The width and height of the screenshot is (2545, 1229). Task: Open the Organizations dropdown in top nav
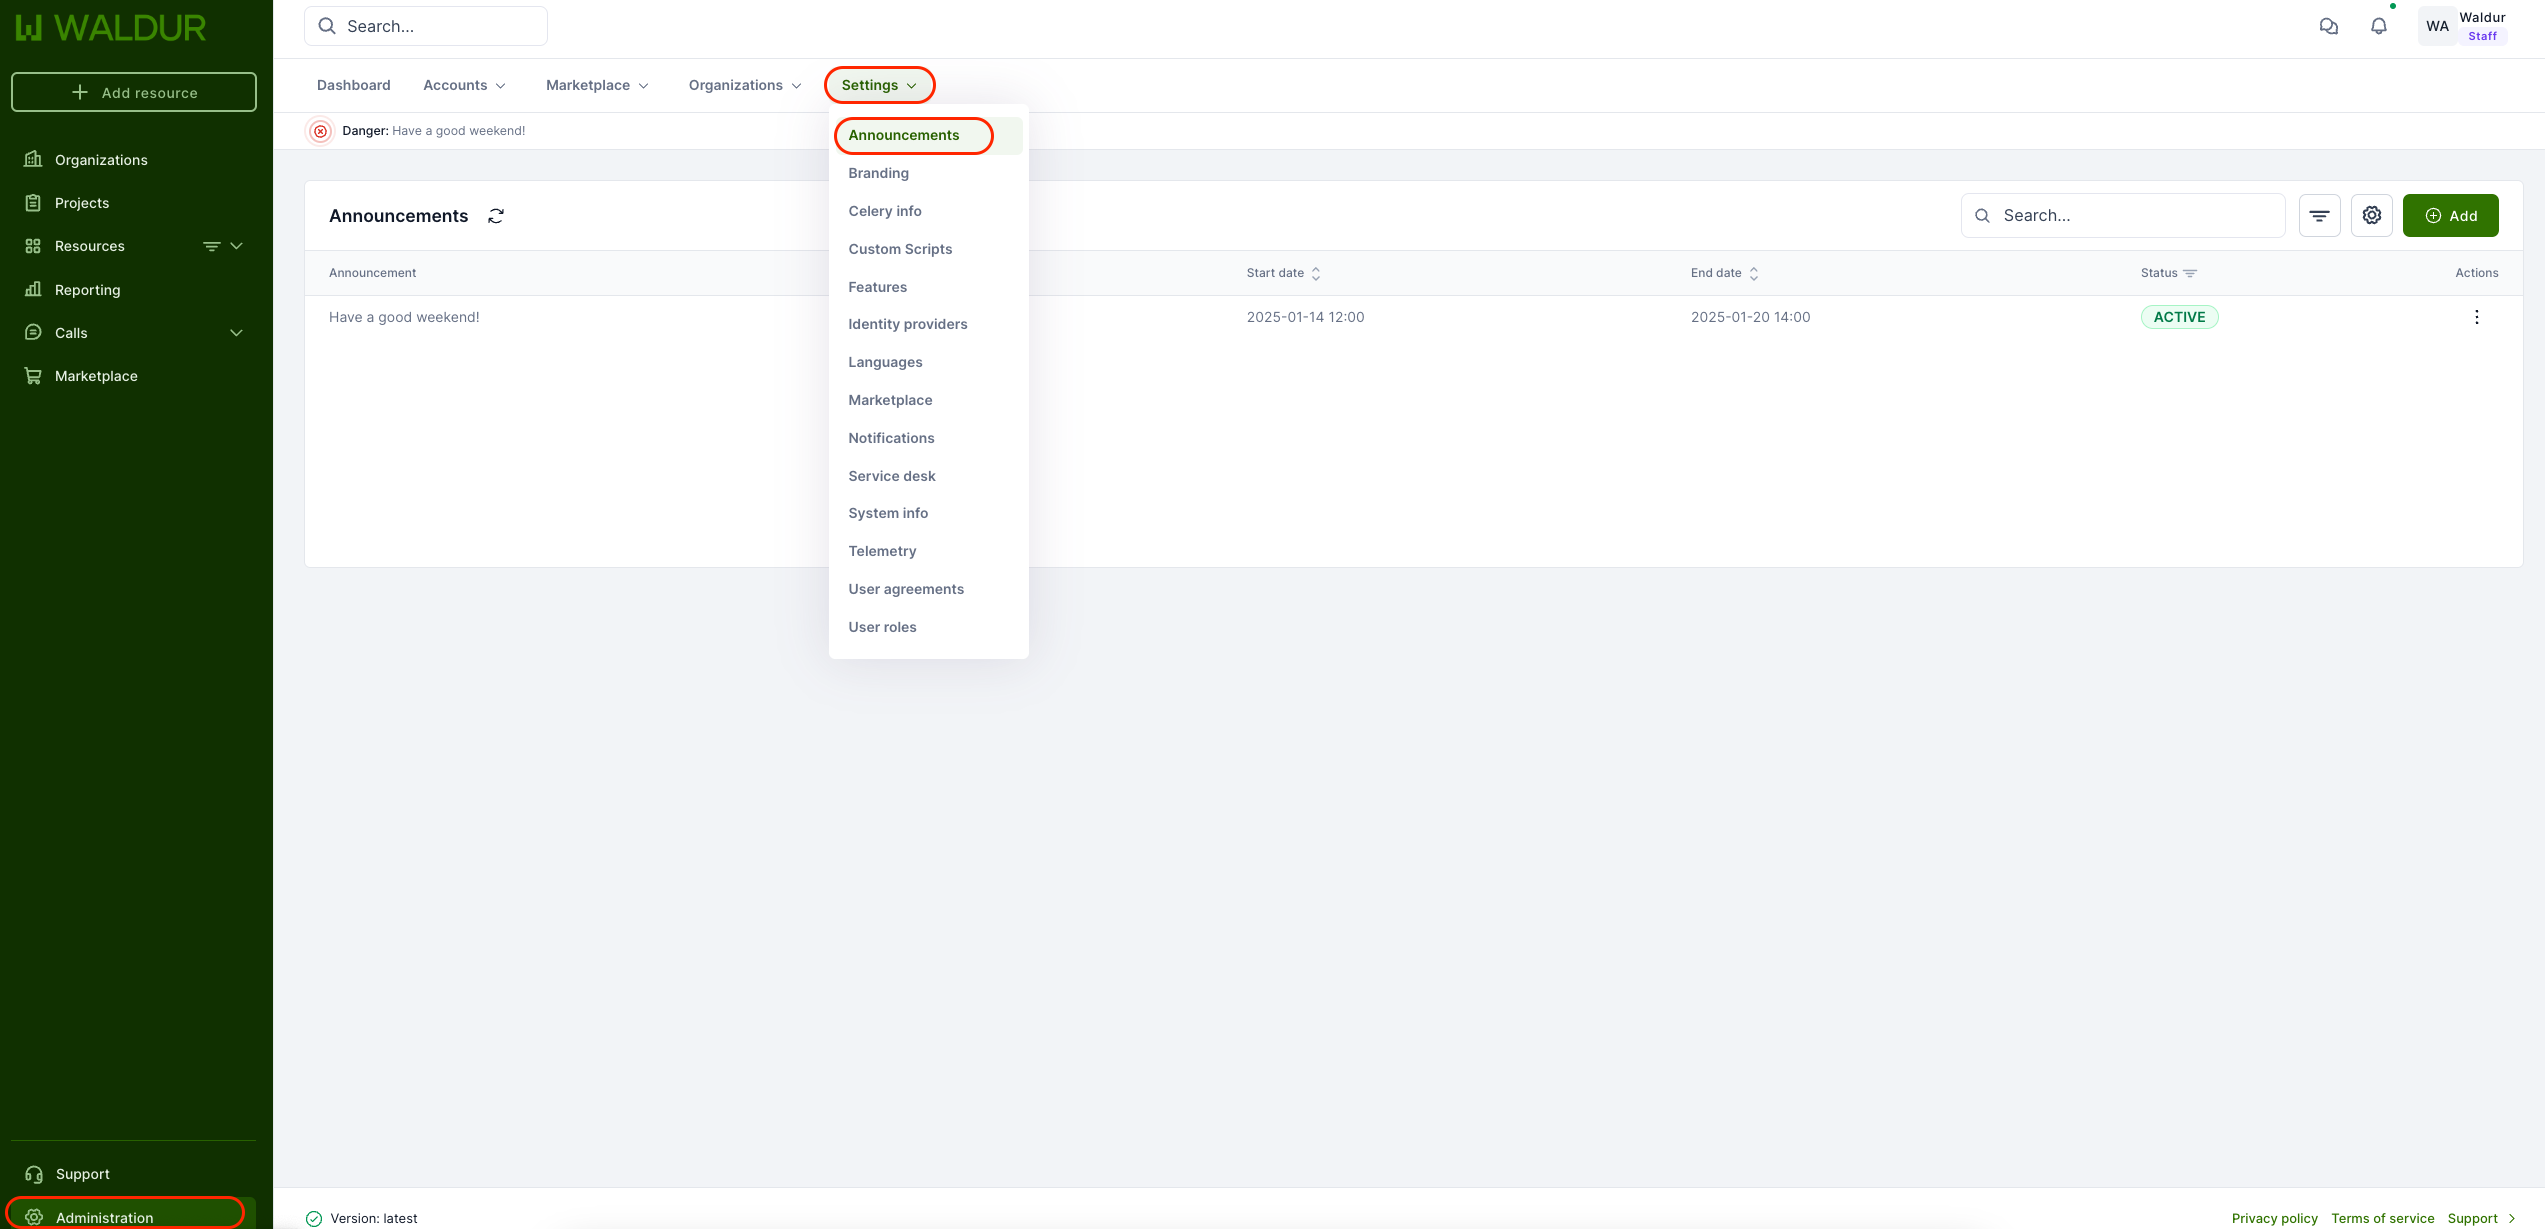click(744, 85)
